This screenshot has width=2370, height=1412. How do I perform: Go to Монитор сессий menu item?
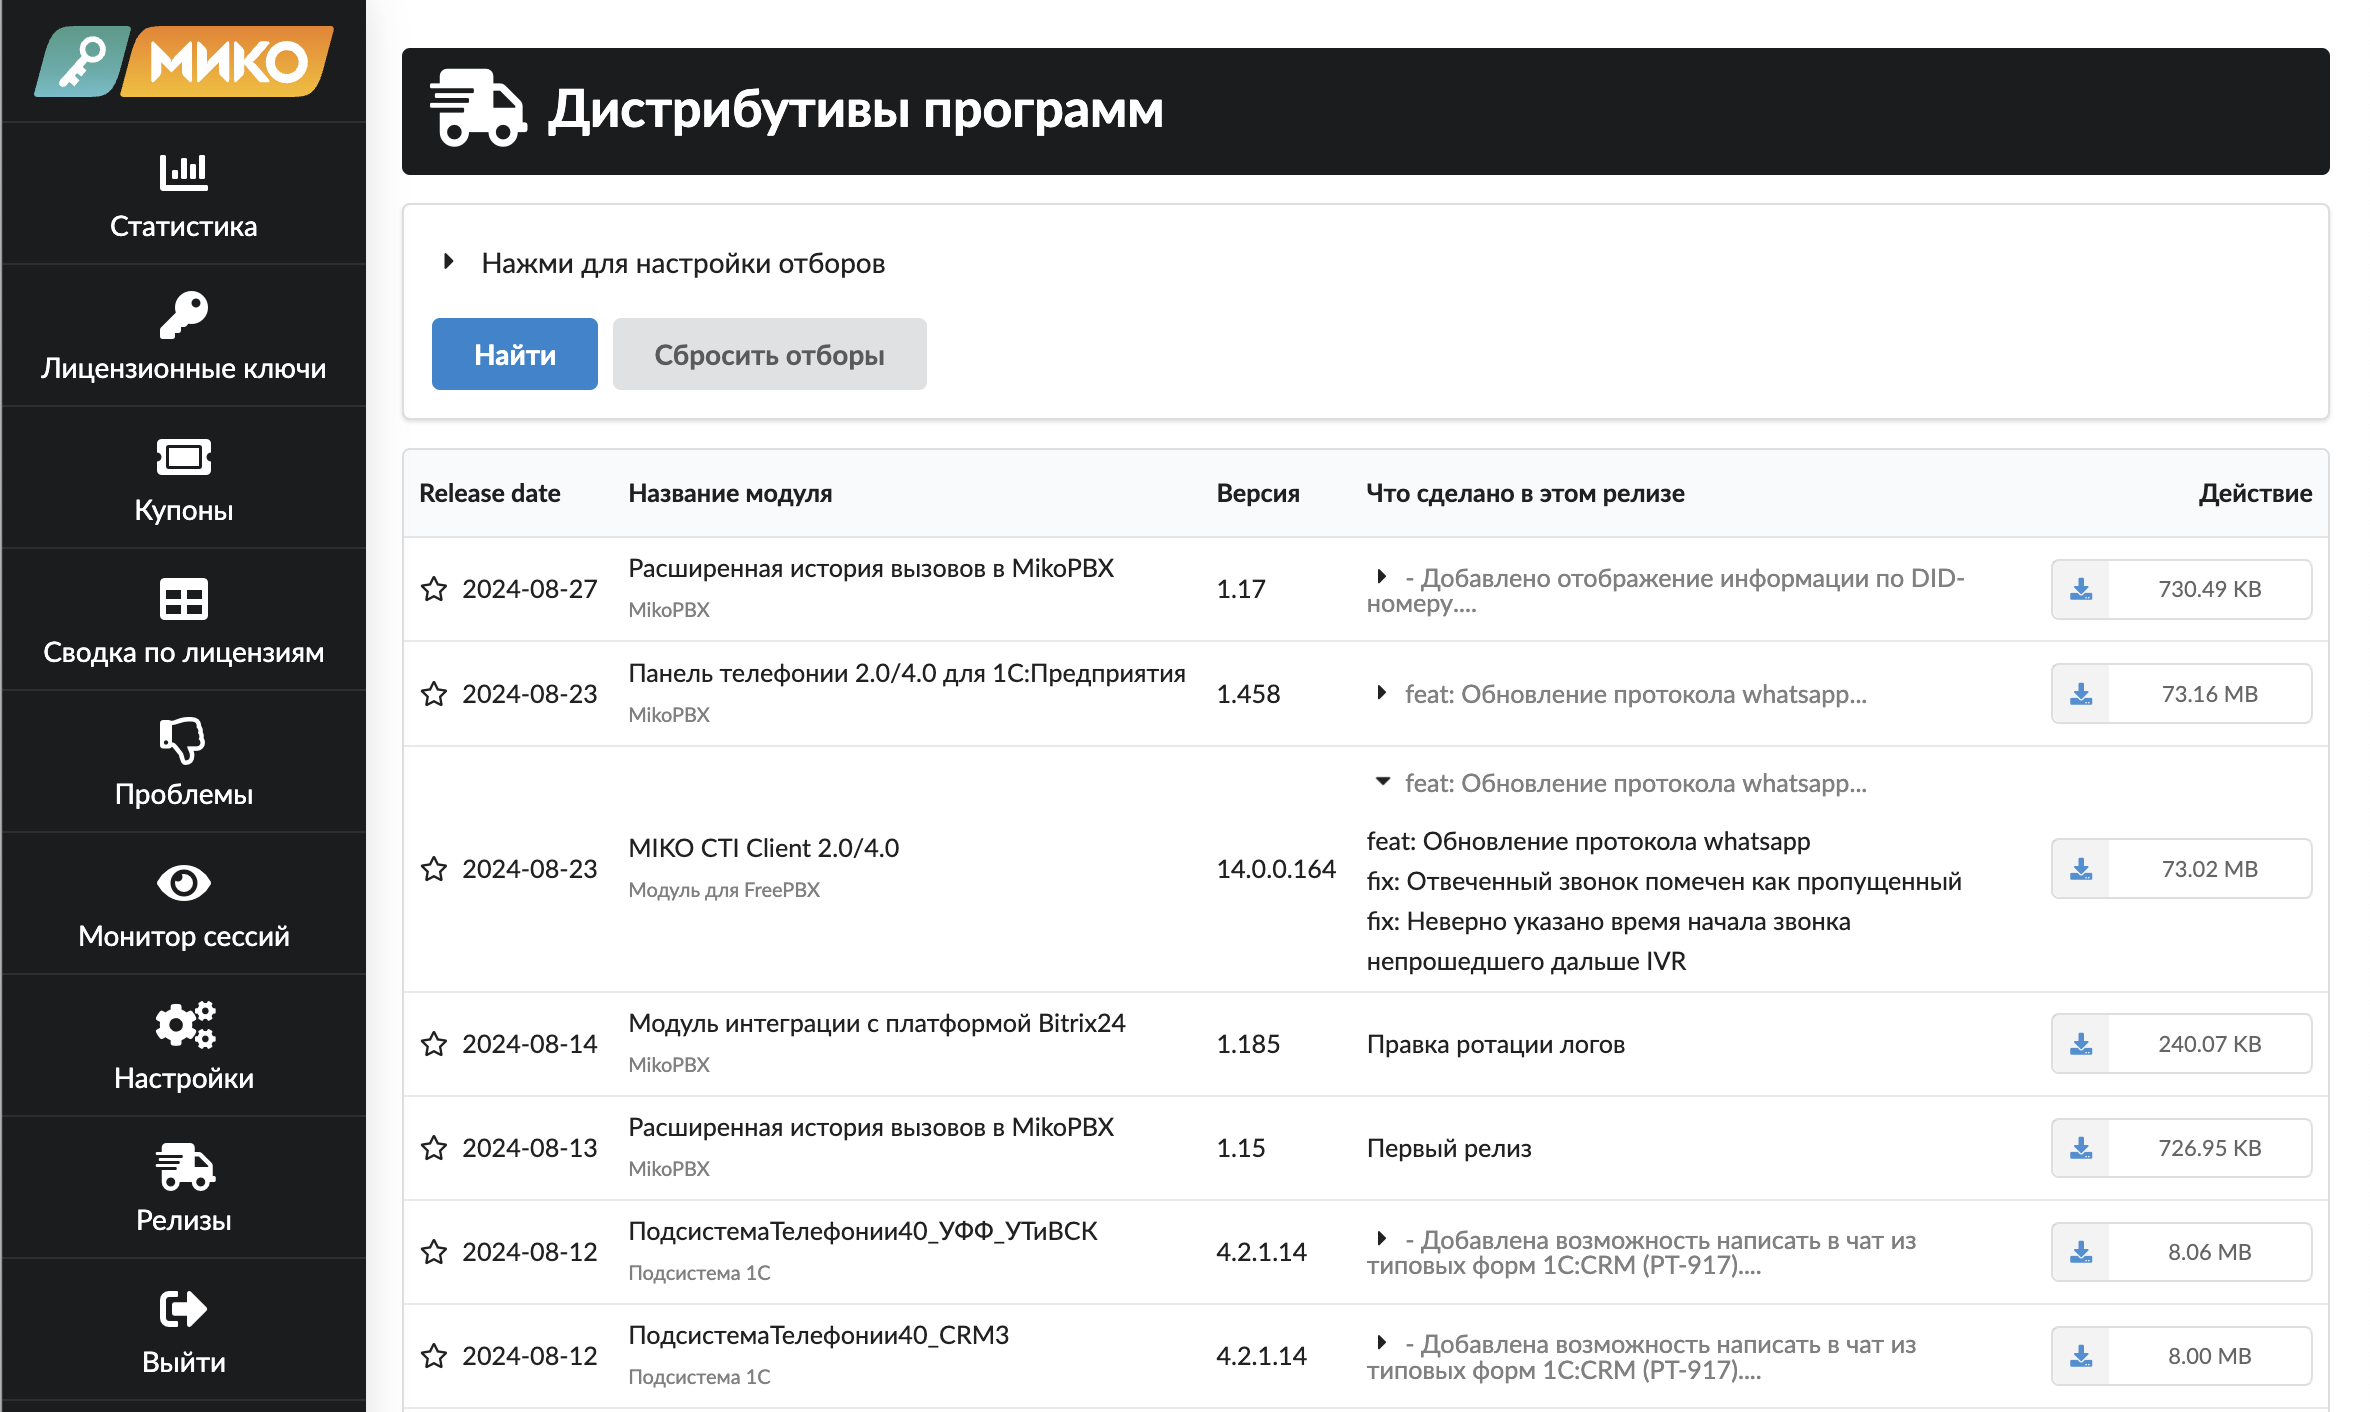pyautogui.click(x=184, y=904)
